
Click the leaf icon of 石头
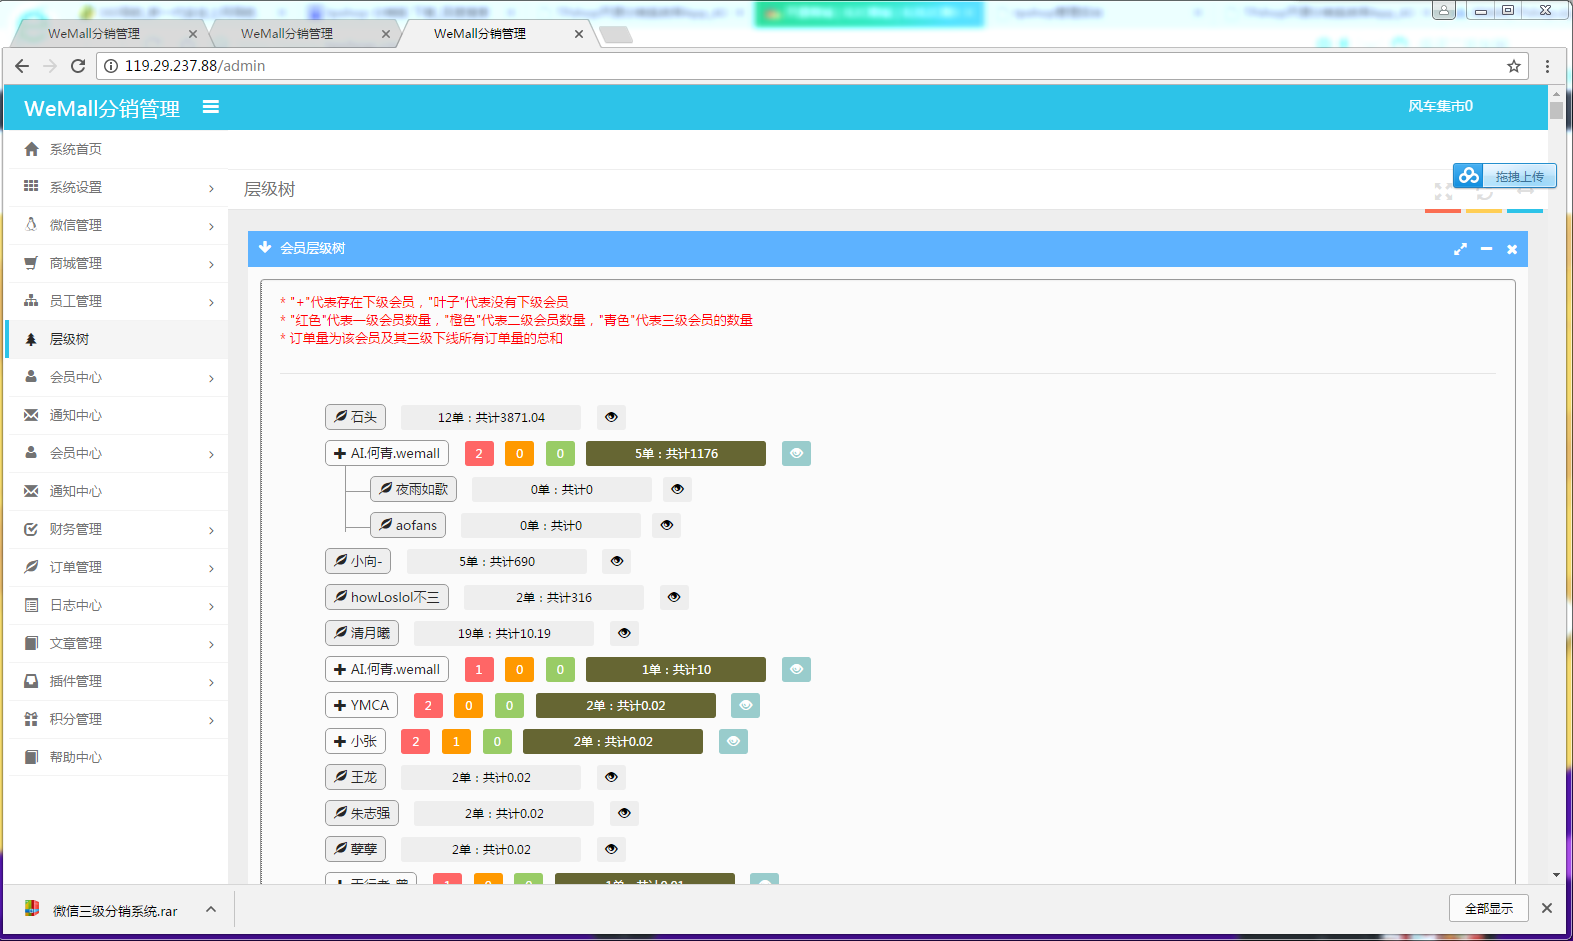point(341,416)
